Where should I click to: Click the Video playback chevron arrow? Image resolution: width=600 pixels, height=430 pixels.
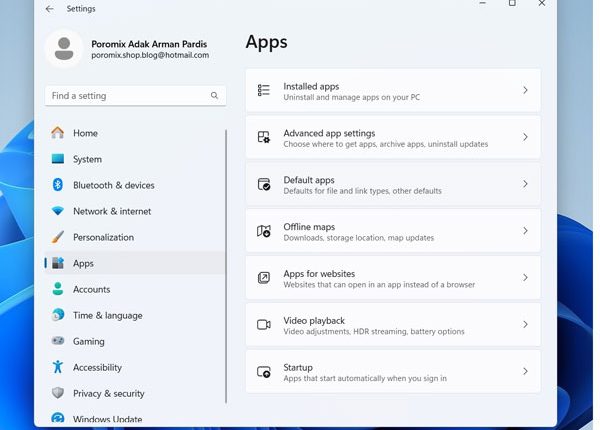pos(525,324)
